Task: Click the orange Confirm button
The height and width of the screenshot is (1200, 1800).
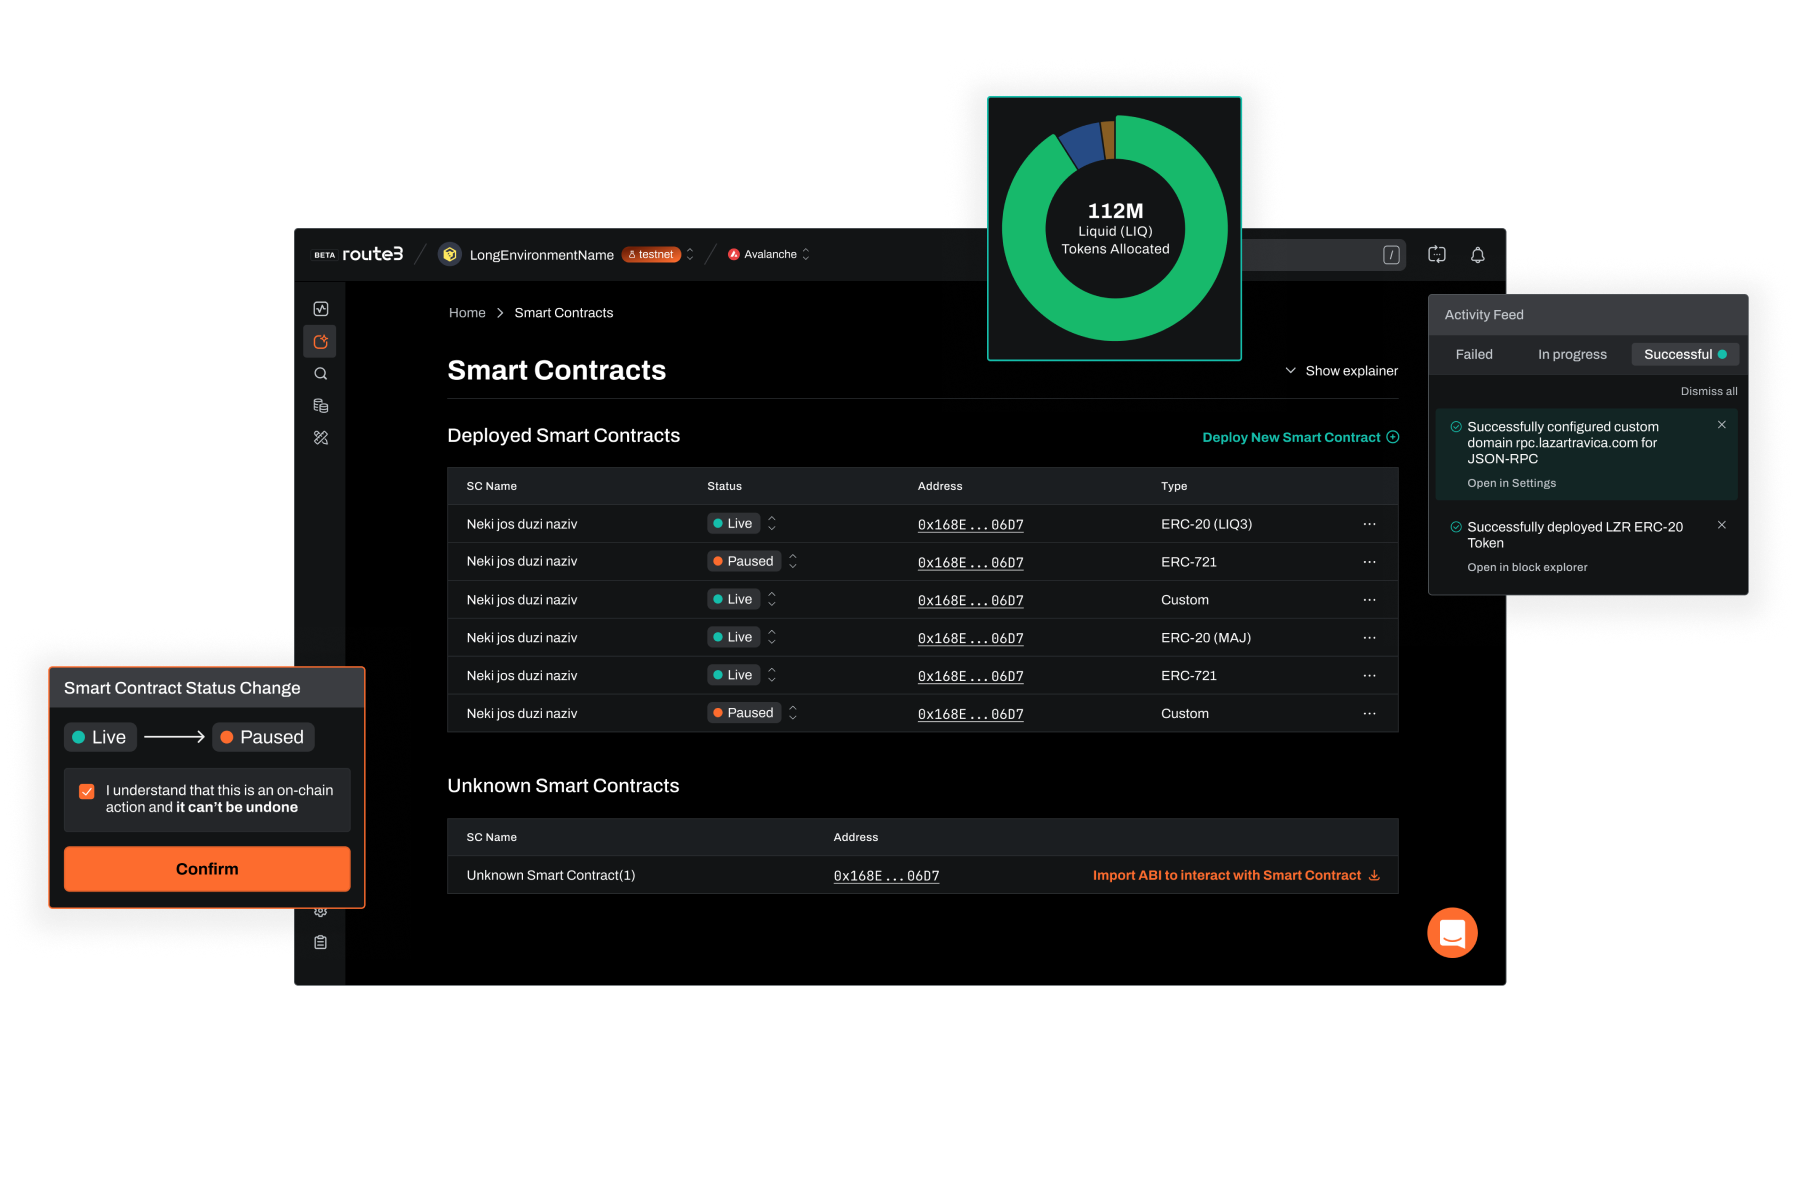Action: click(207, 869)
